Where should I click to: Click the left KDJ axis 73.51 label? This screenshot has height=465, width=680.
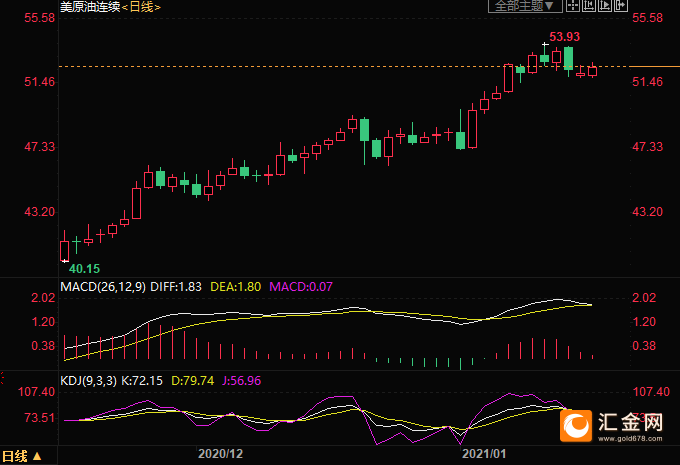[x=40, y=418]
